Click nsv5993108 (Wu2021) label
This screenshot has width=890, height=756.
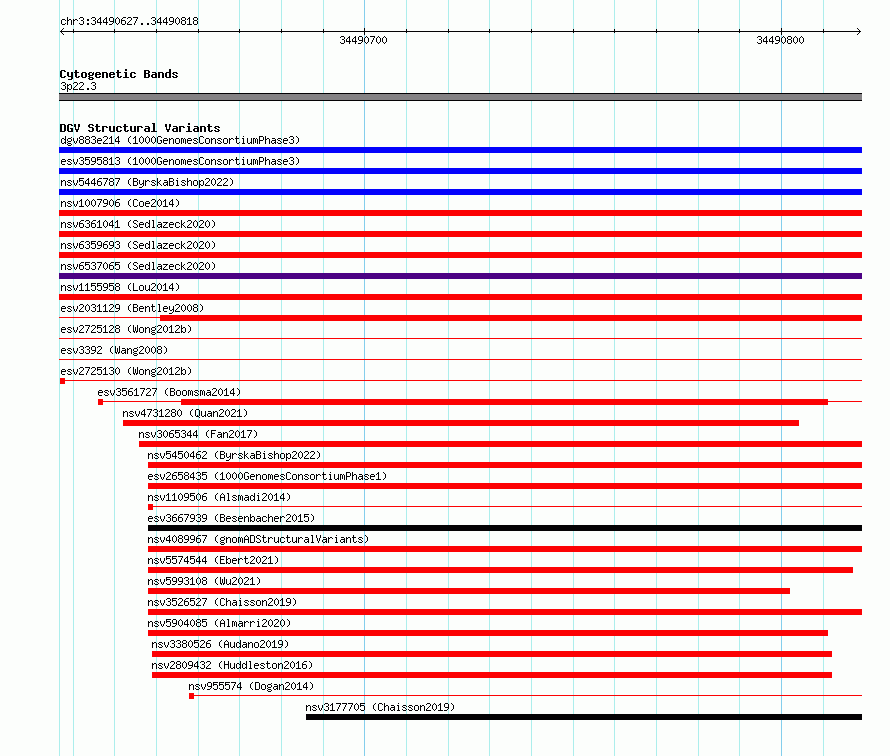tap(204, 581)
